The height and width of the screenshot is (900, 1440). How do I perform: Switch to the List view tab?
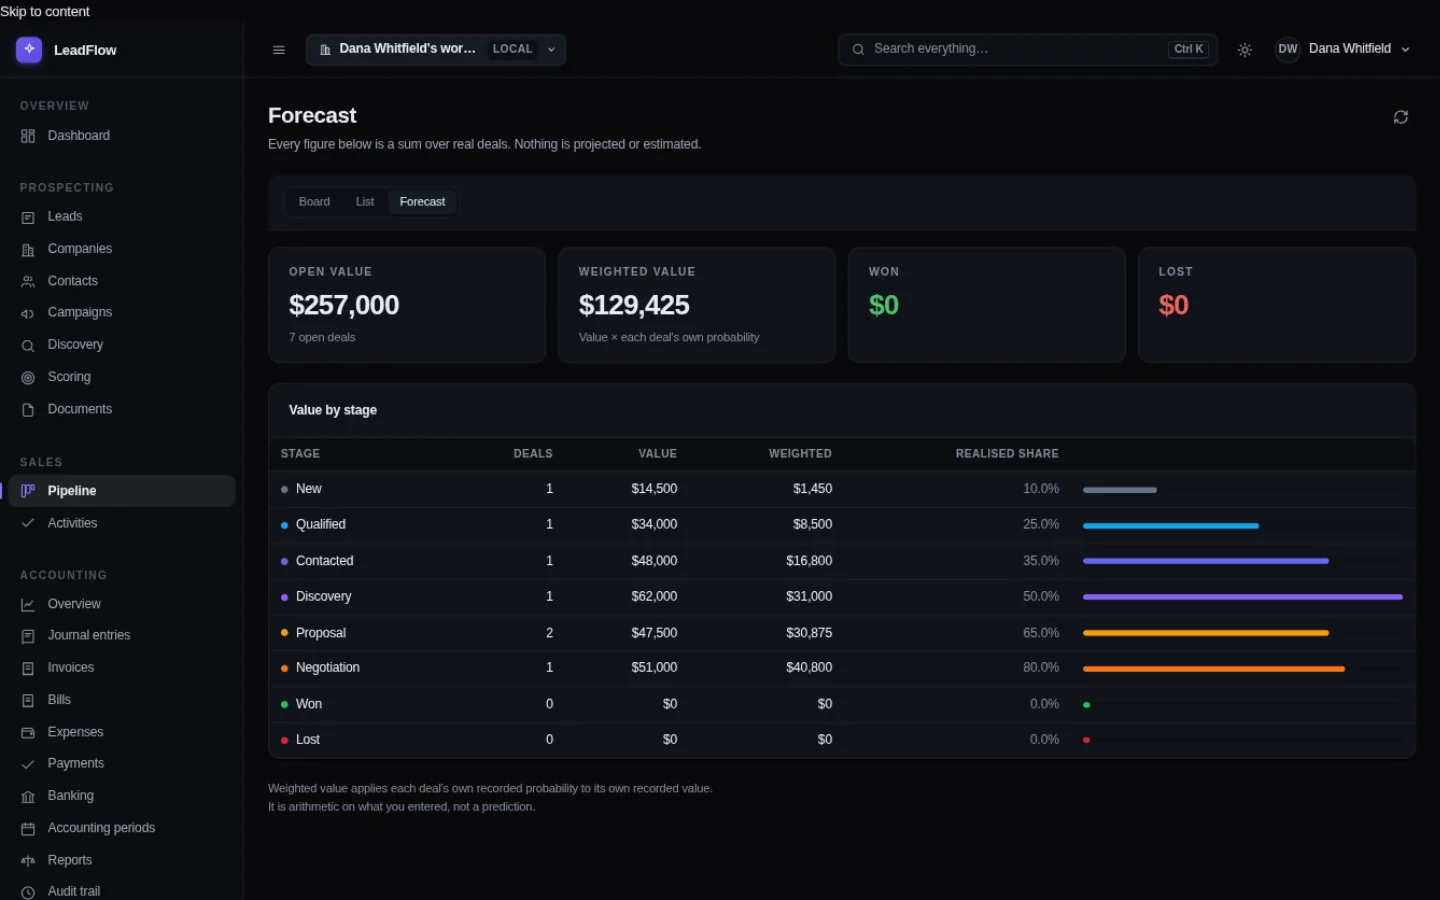point(365,202)
